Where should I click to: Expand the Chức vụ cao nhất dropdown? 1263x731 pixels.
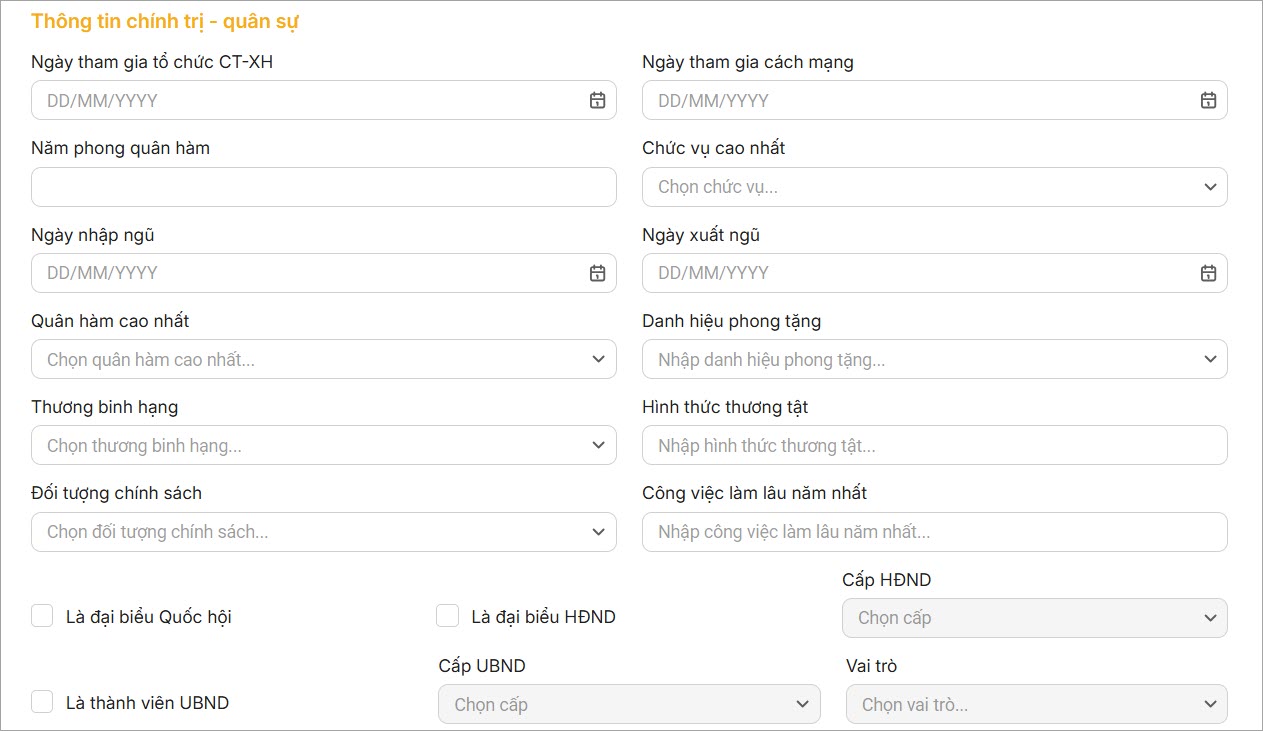click(x=934, y=187)
